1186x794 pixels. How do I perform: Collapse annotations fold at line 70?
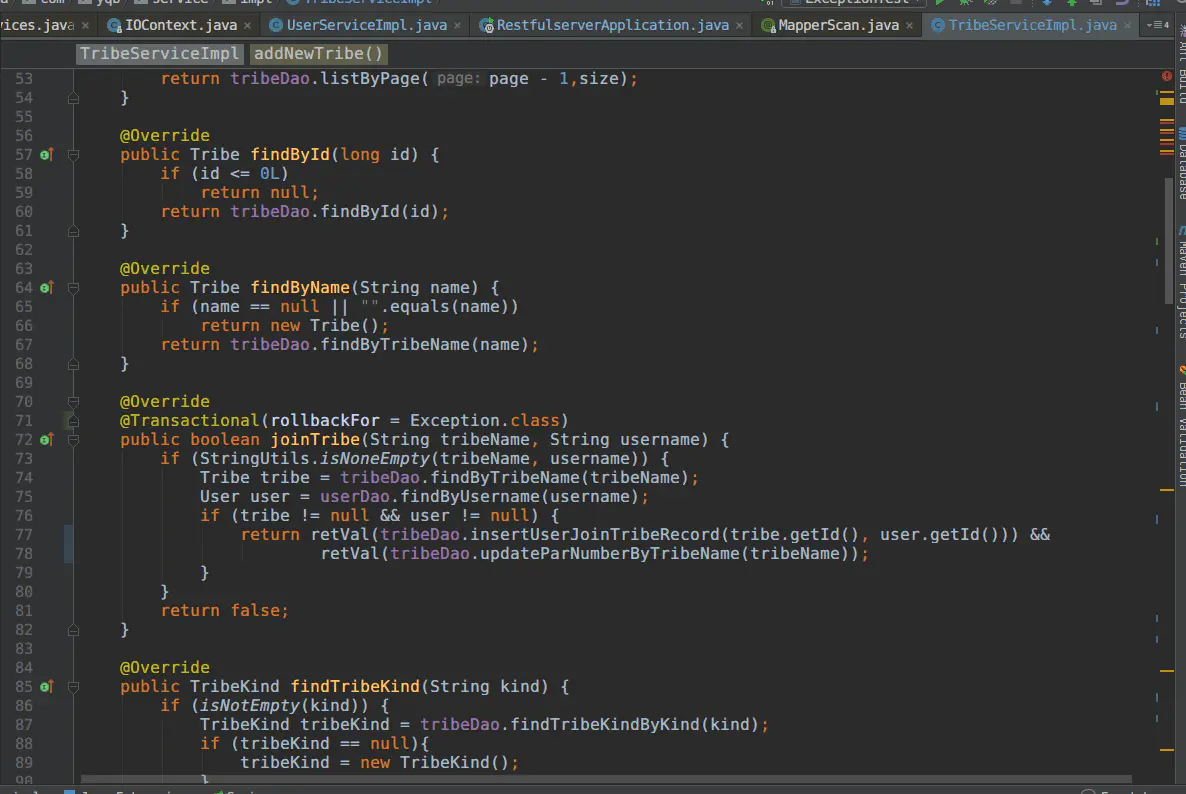[x=73, y=402]
